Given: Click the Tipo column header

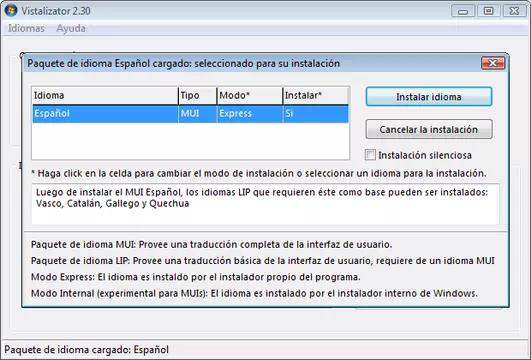Looking at the screenshot, I should pyautogui.click(x=197, y=96).
